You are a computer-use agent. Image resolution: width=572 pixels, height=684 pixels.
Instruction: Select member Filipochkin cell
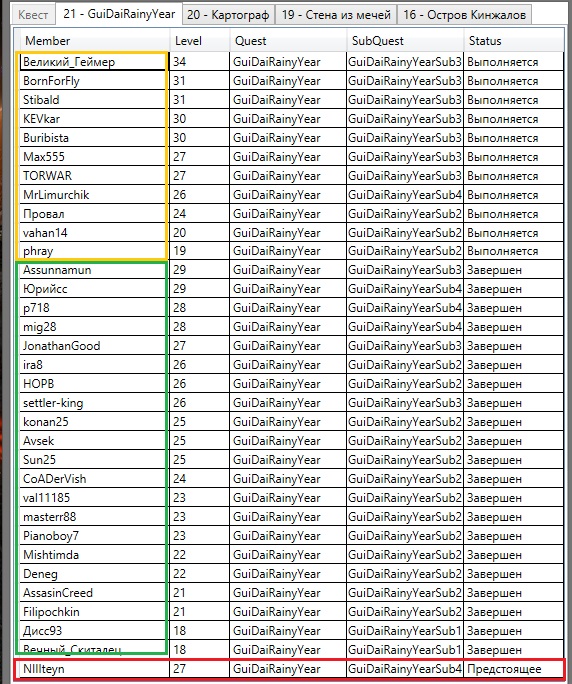(93, 612)
